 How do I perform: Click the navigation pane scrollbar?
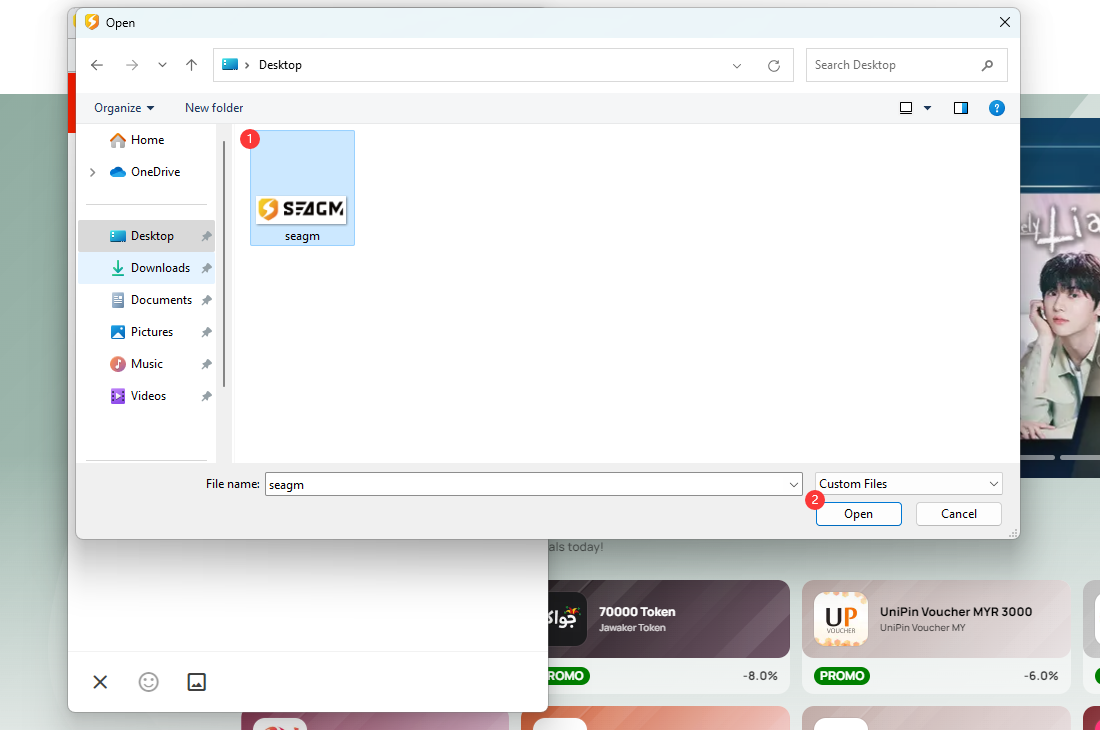pyautogui.click(x=224, y=263)
